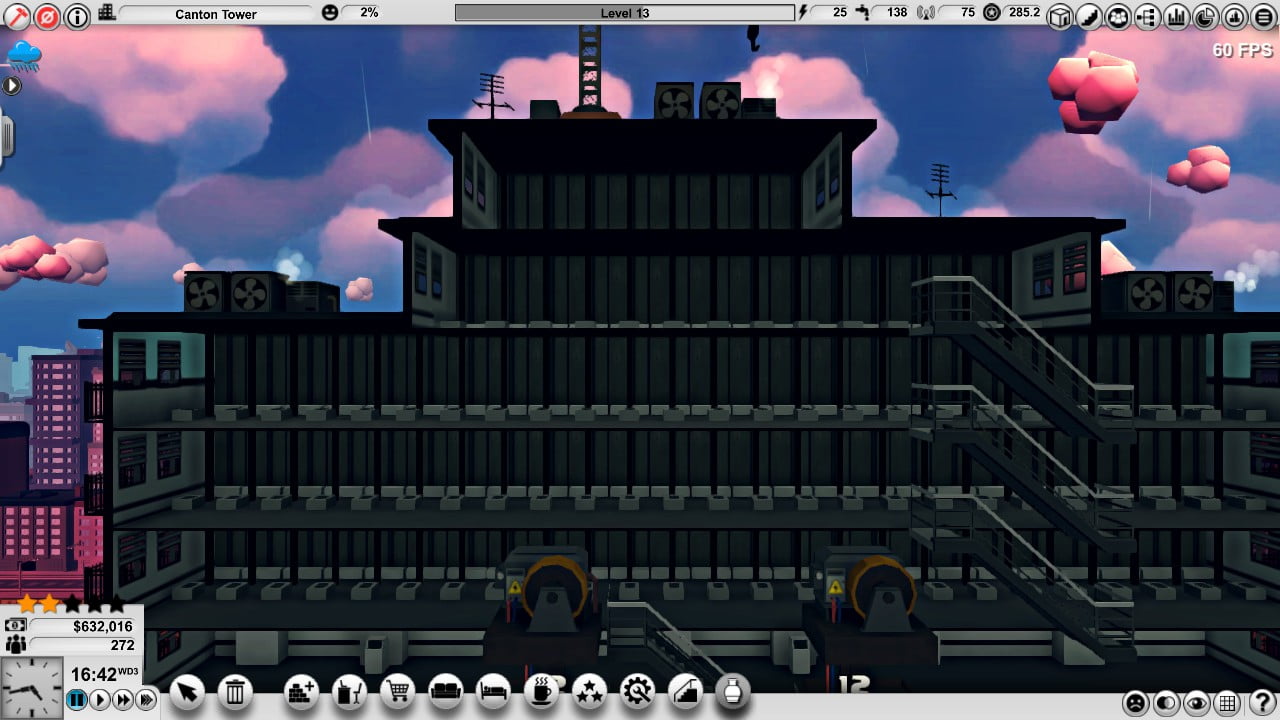Image resolution: width=1280 pixels, height=720 pixels.
Task: Set game speed to fastest
Action: [146, 700]
